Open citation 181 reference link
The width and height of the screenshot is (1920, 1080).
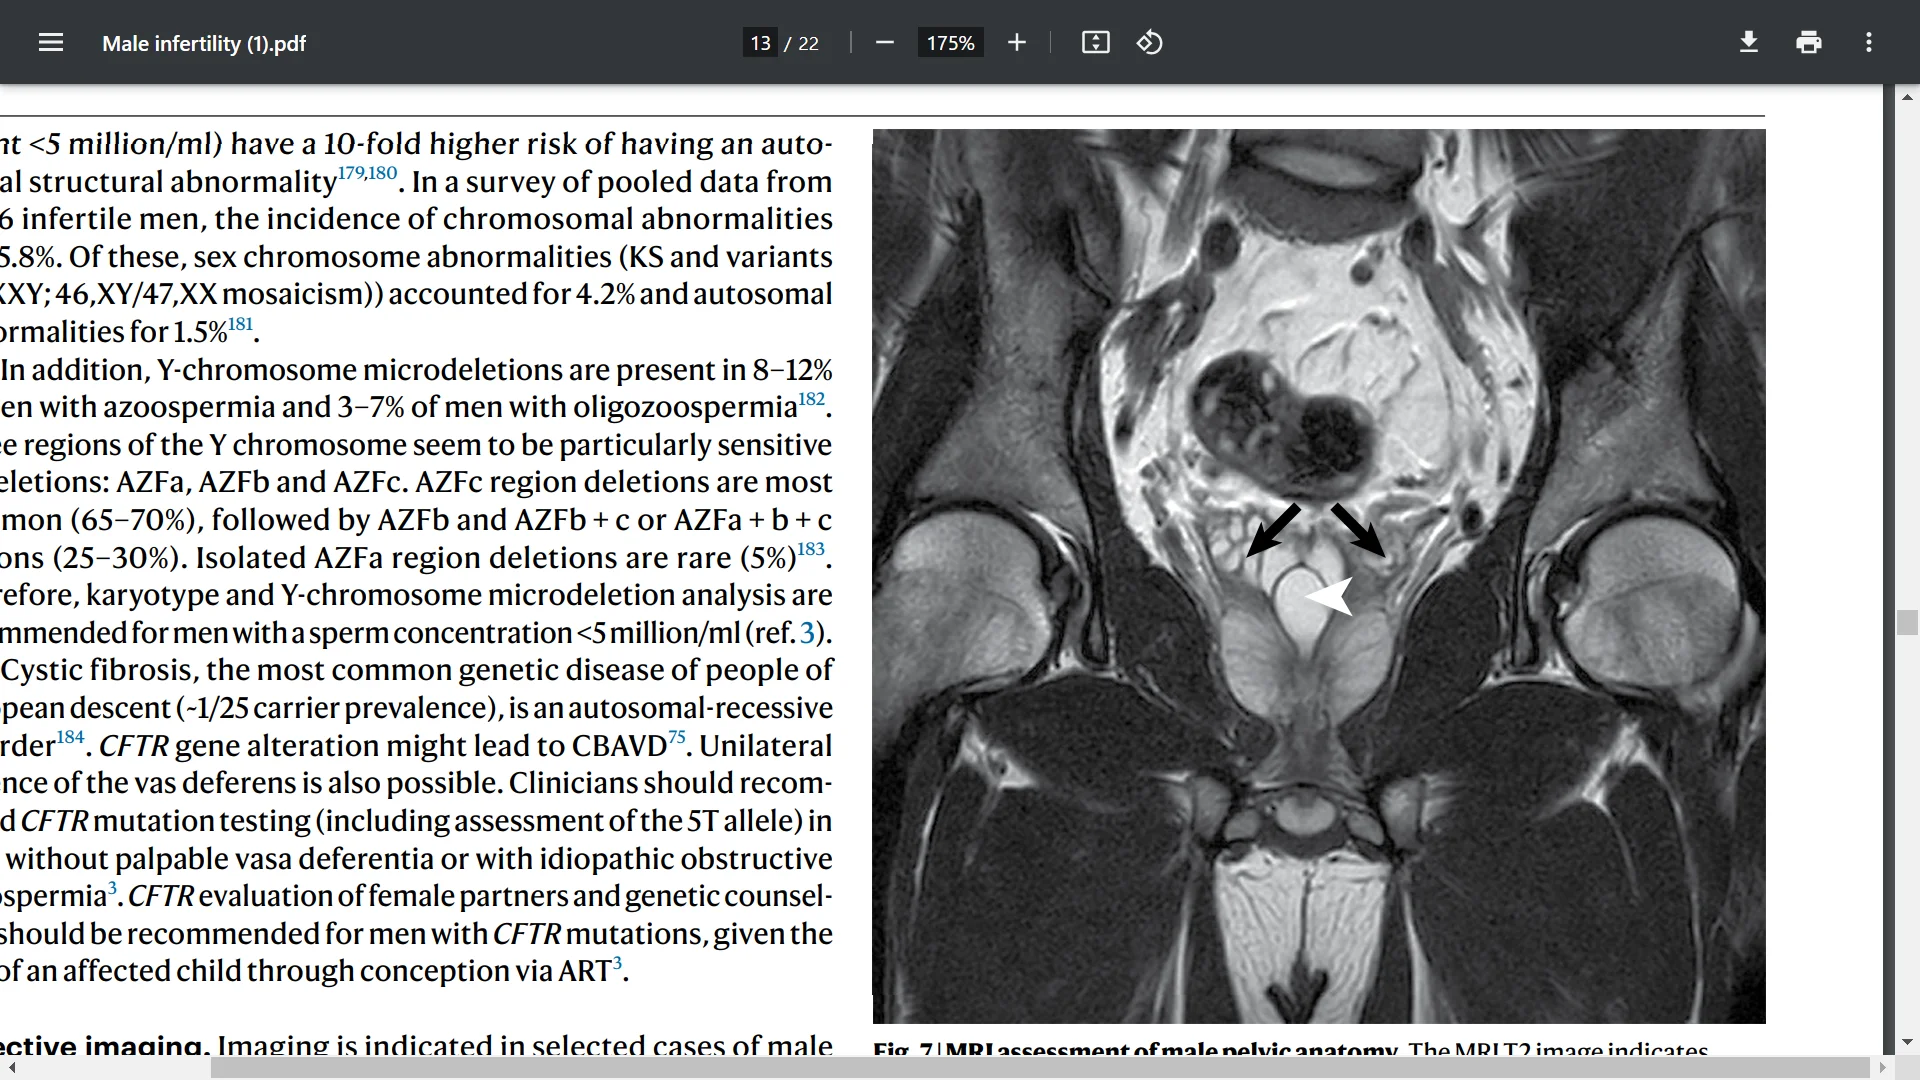pyautogui.click(x=240, y=323)
